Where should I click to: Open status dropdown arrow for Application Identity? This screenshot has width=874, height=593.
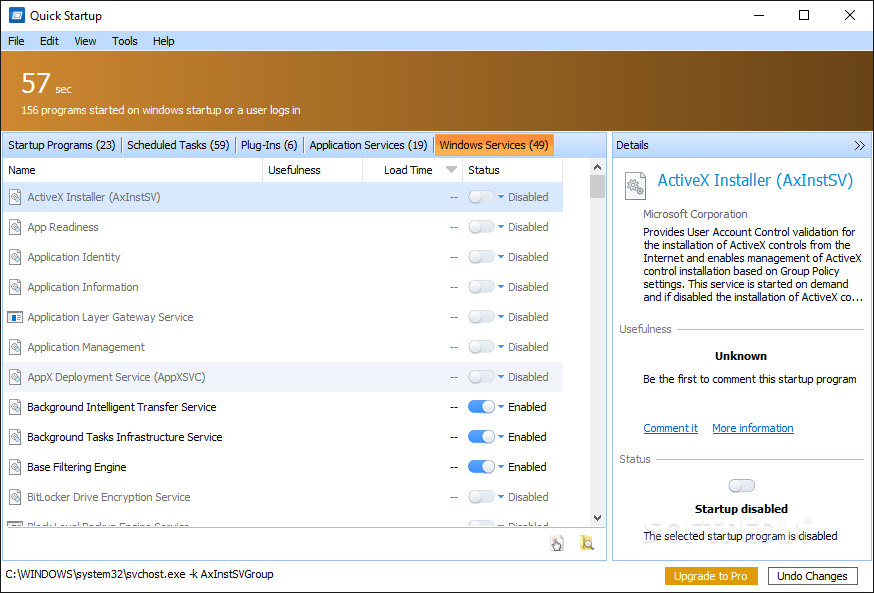point(501,257)
